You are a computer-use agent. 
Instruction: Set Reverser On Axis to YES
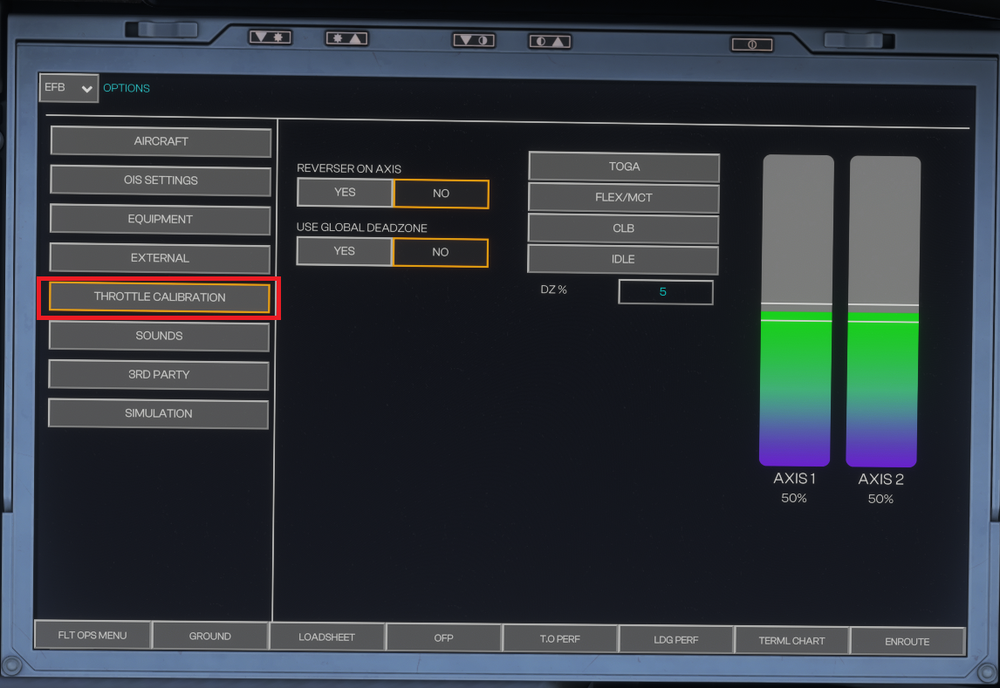pyautogui.click(x=345, y=193)
